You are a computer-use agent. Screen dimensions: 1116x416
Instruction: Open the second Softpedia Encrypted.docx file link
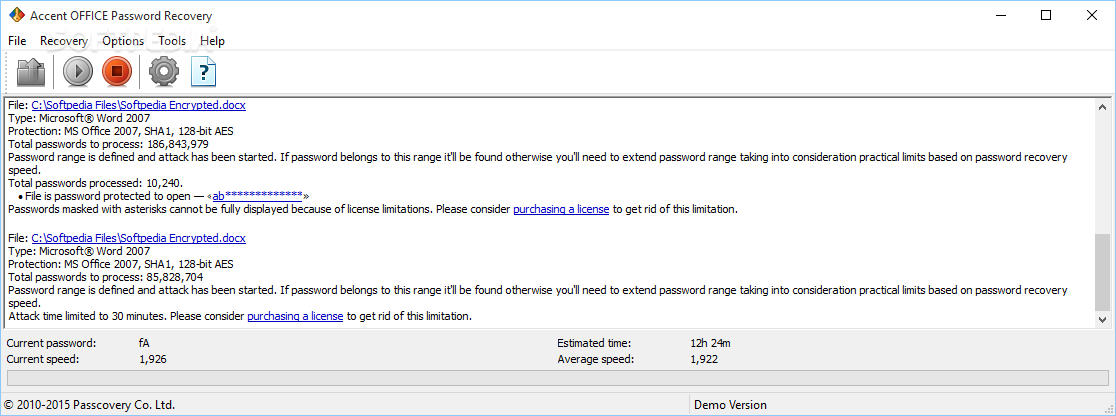pos(138,238)
